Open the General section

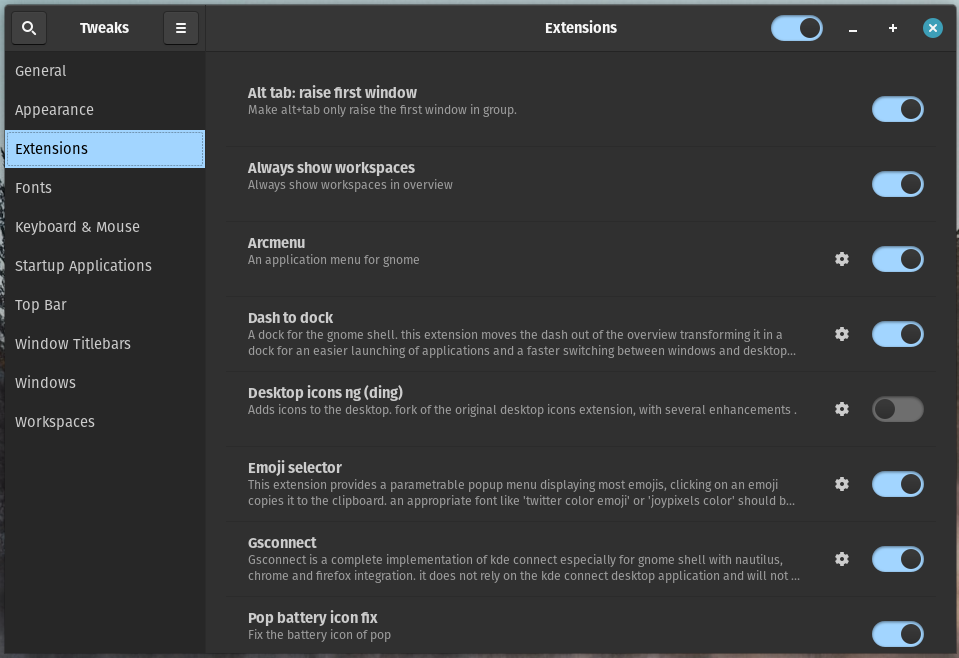tap(105, 71)
